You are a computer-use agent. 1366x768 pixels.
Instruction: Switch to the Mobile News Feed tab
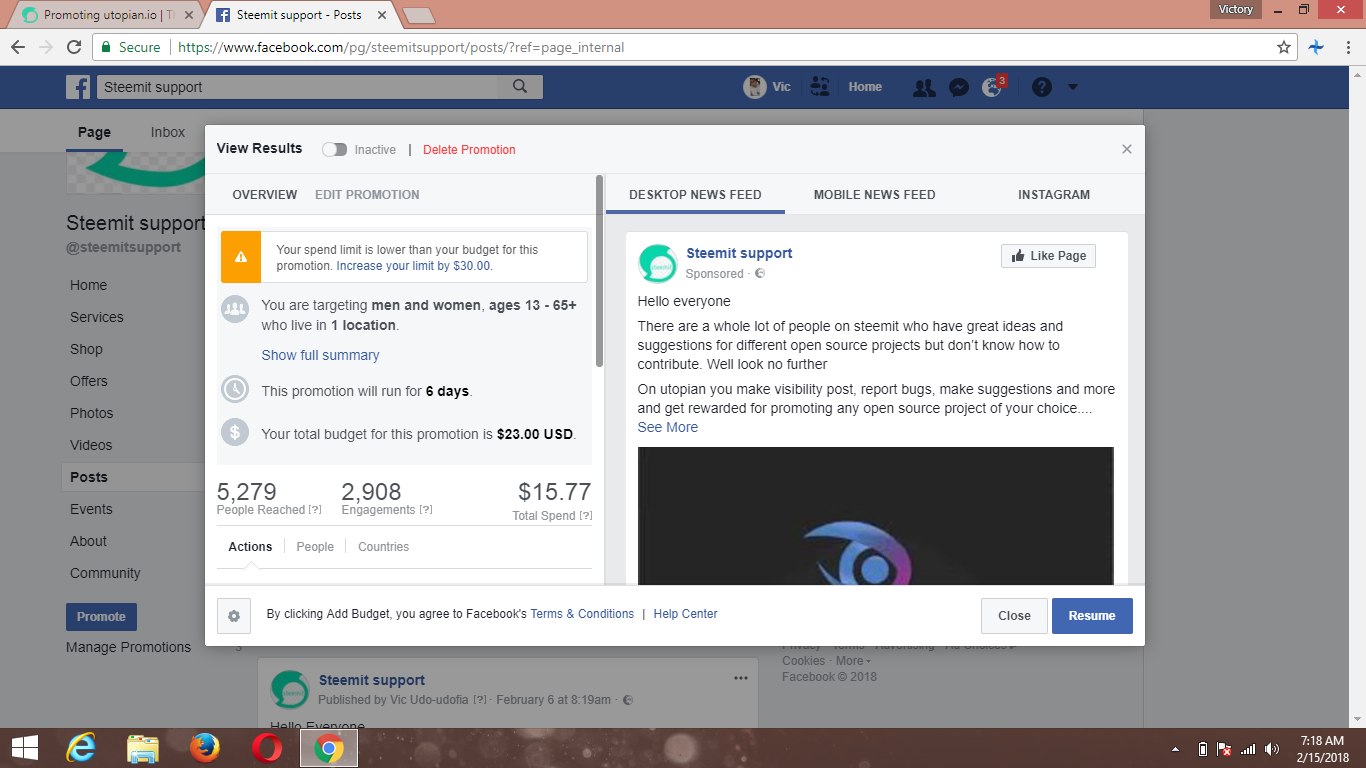click(873, 194)
